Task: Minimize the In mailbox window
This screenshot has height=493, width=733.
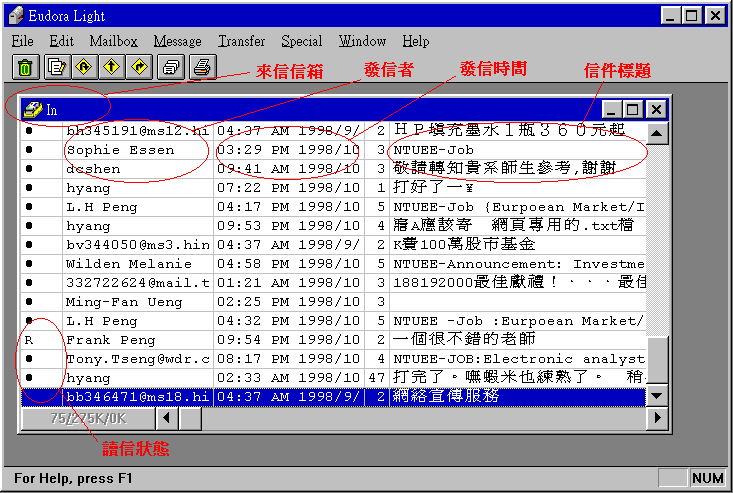Action: pos(611,110)
